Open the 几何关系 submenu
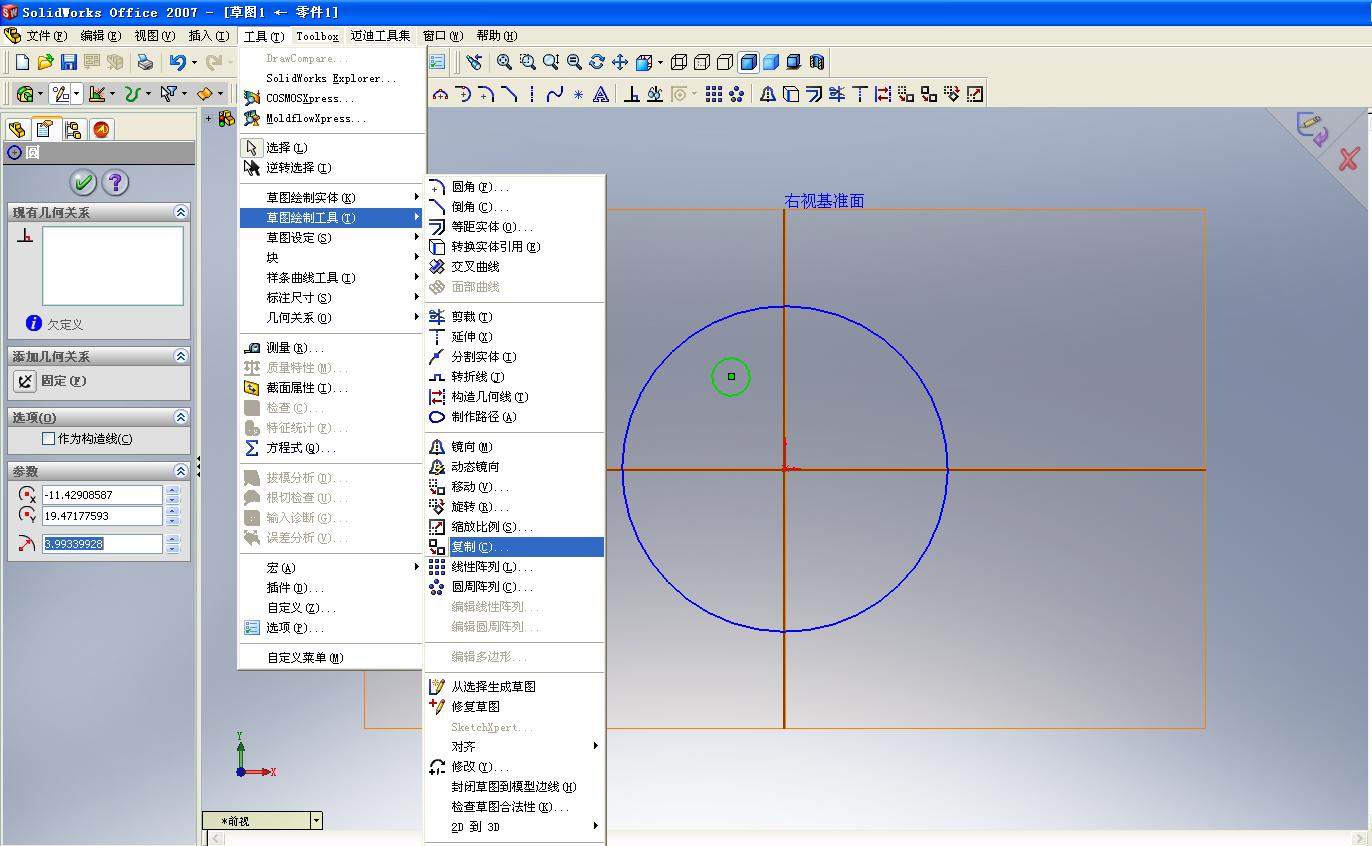Viewport: 1372px width, 846px height. click(332, 318)
